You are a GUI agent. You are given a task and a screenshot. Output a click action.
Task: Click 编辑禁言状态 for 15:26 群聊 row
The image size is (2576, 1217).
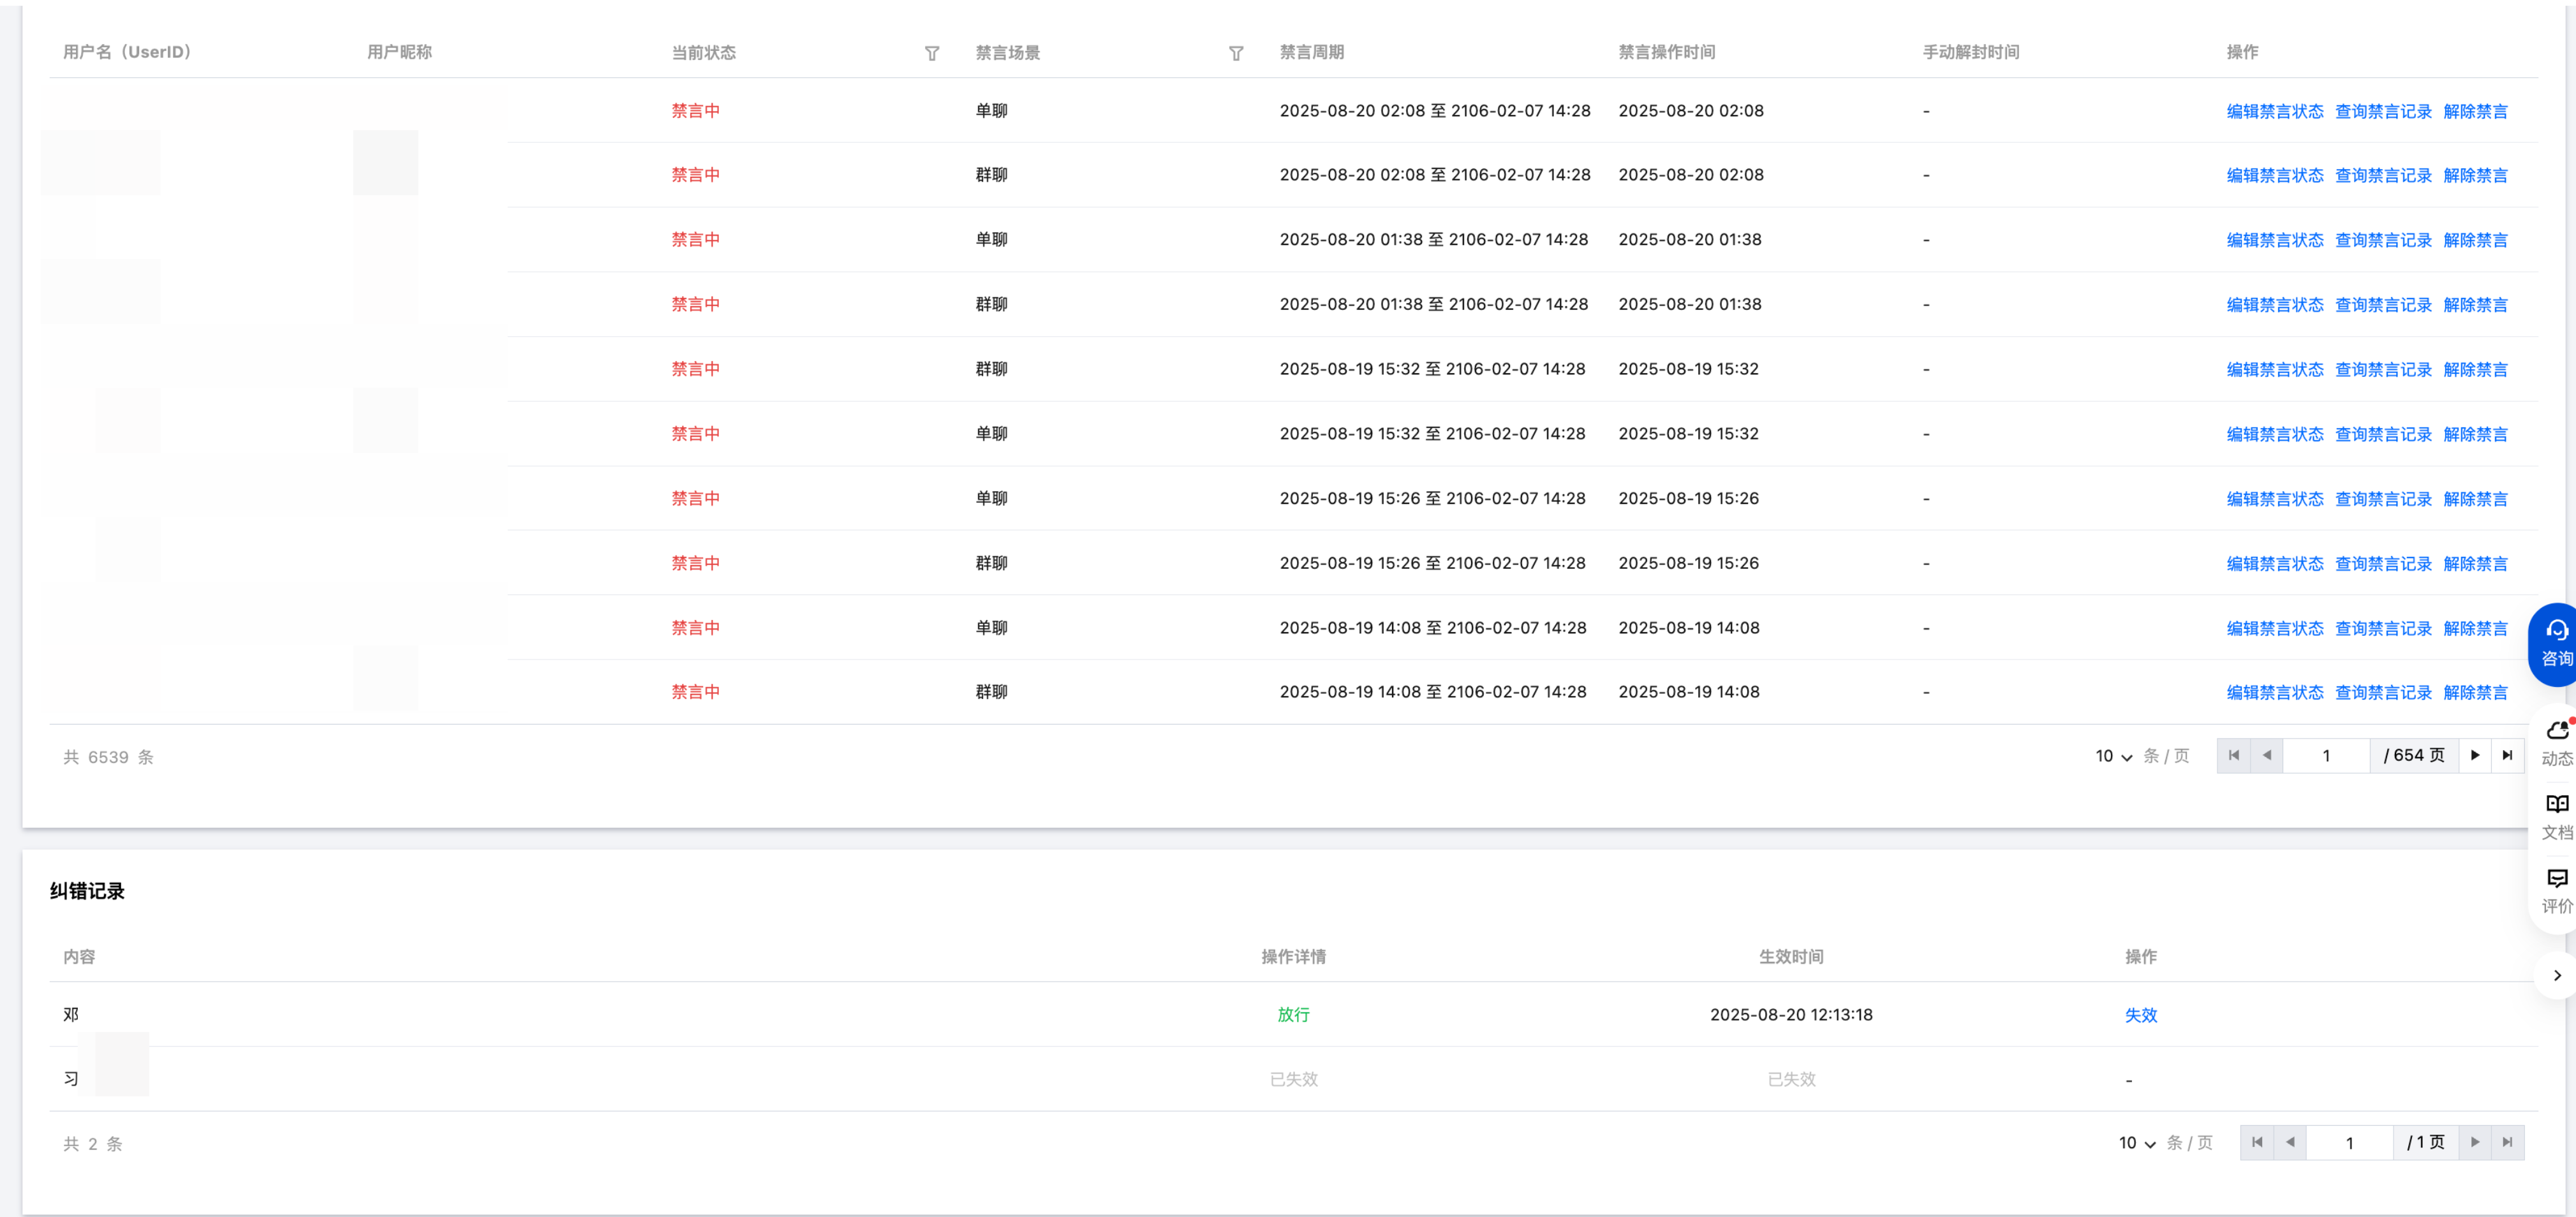tap(2275, 563)
